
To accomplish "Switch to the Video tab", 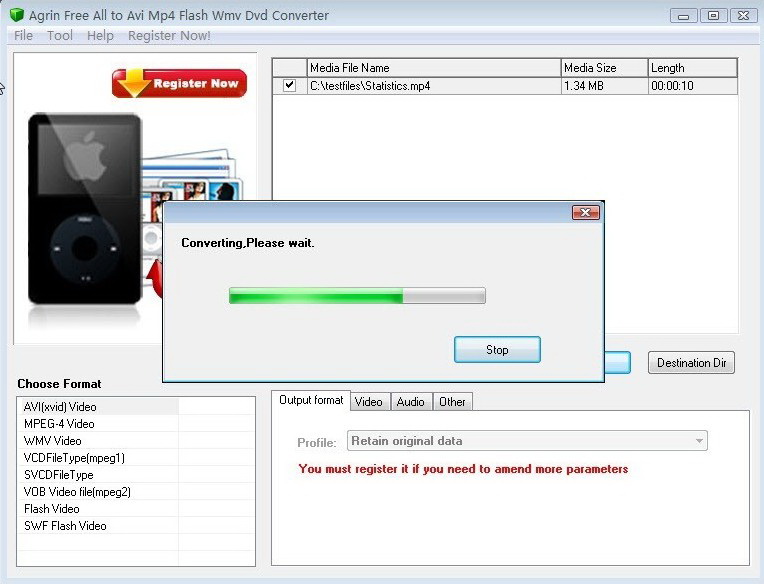I will point(368,402).
